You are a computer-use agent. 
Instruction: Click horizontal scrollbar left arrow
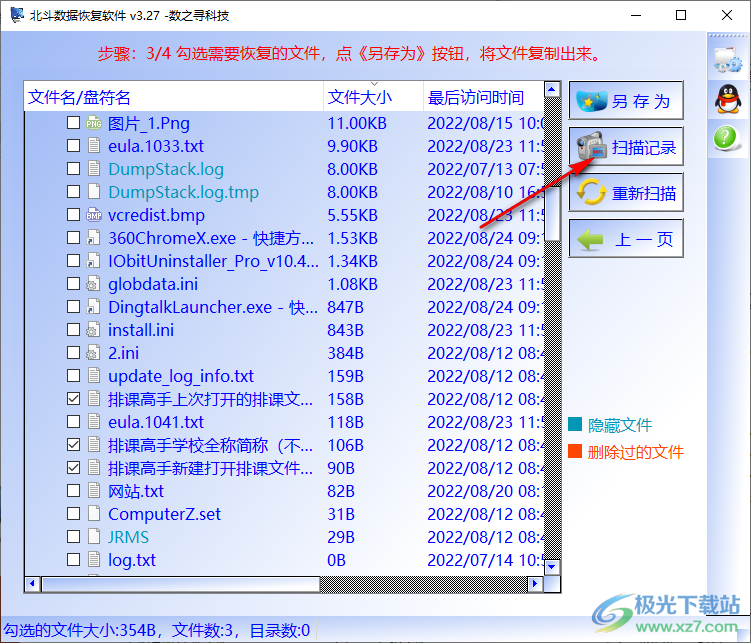32,584
